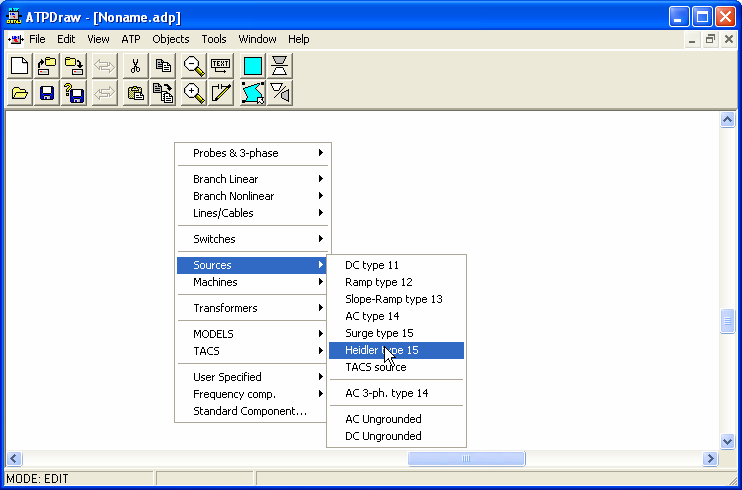
Task: Restore the inner Noname.adp document window
Action: pyautogui.click(x=710, y=40)
